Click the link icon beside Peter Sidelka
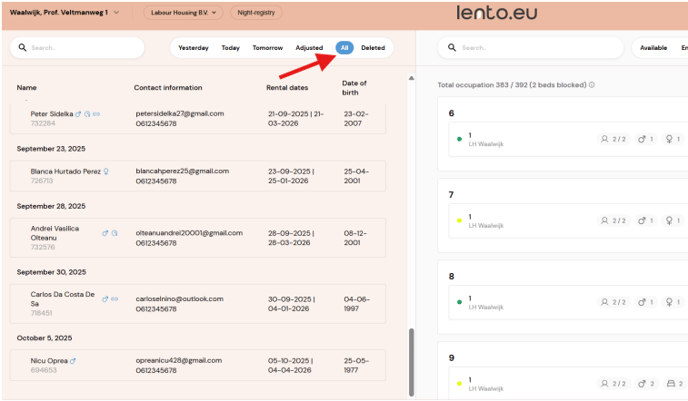 tap(96, 114)
